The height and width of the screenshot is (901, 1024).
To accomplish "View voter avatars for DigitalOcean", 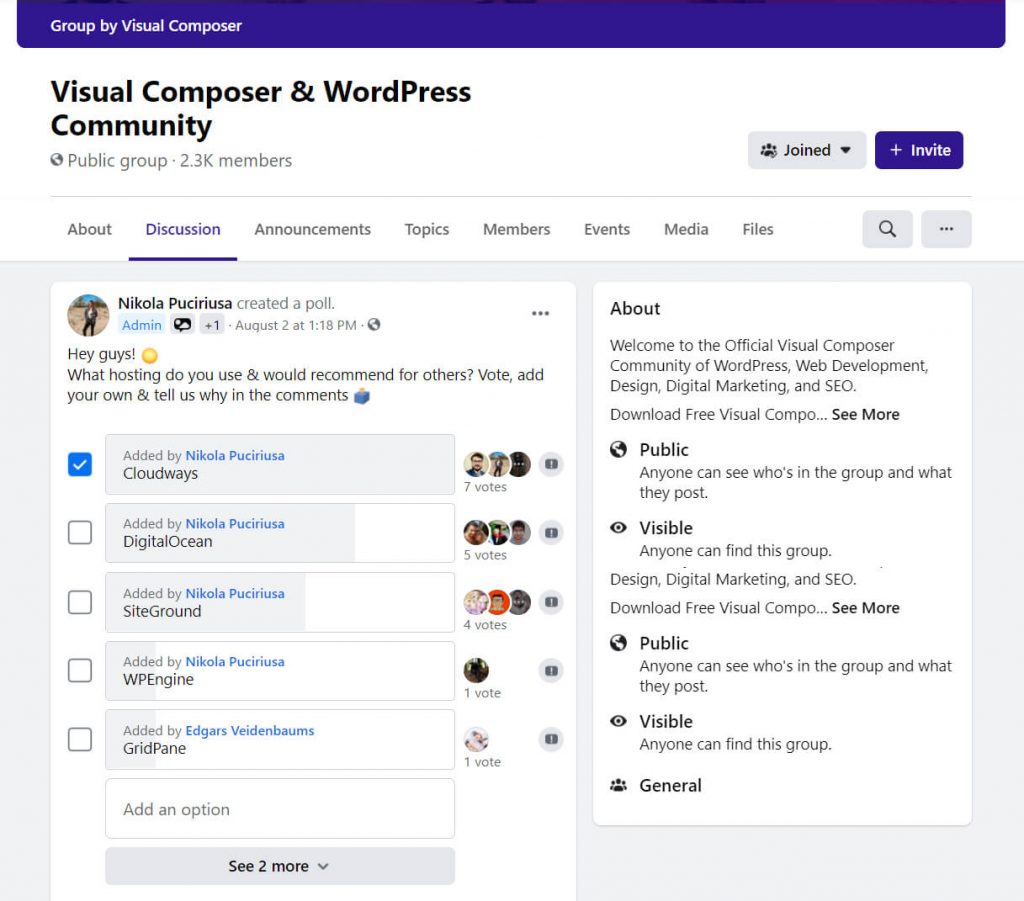I will [x=497, y=533].
